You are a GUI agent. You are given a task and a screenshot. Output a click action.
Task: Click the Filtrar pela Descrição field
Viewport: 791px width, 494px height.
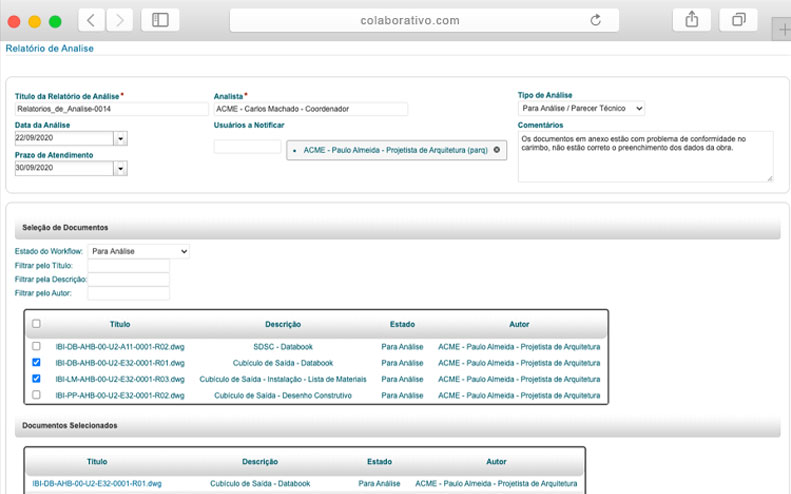tap(129, 279)
